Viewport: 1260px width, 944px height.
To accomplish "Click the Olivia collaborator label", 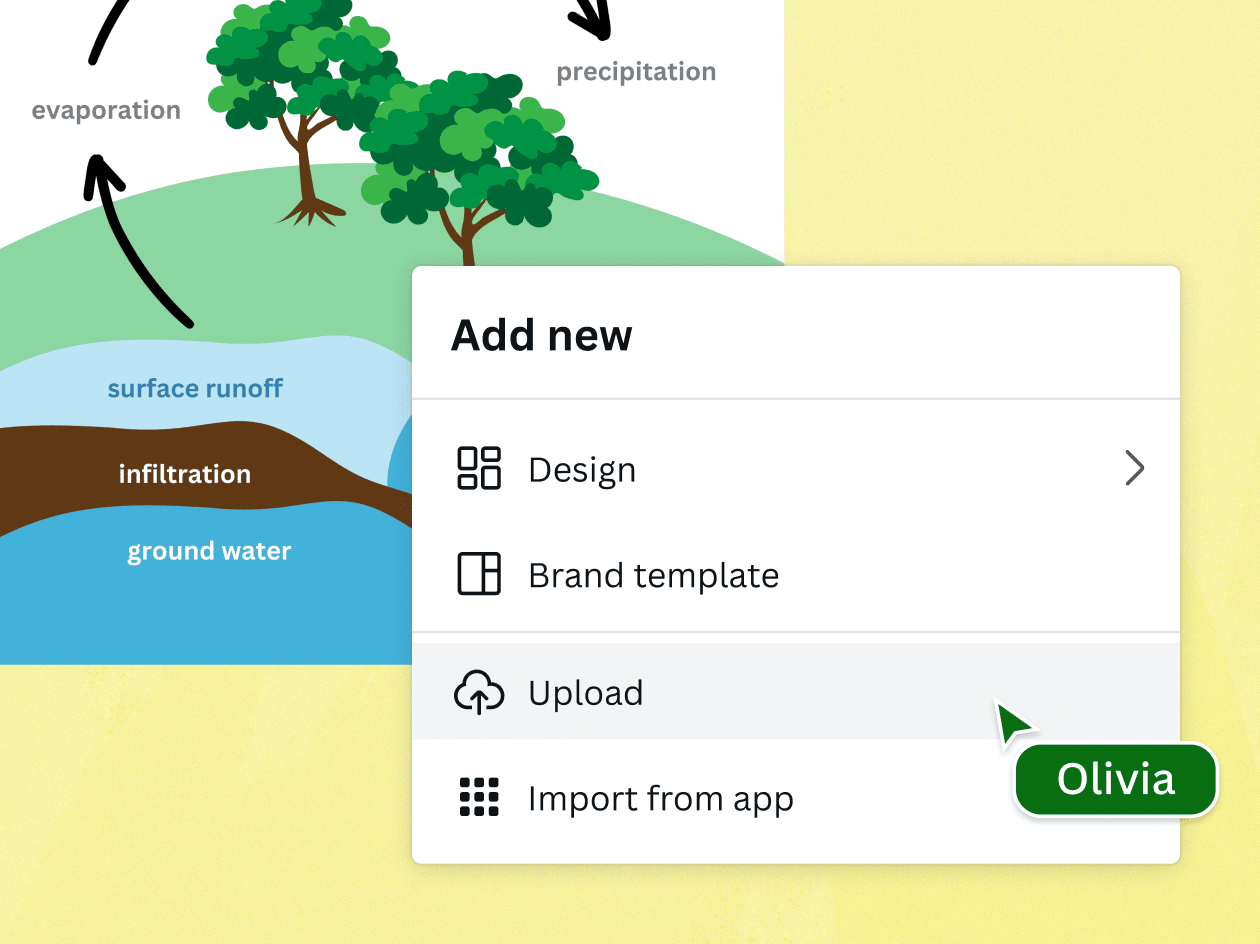I will coord(1115,780).
